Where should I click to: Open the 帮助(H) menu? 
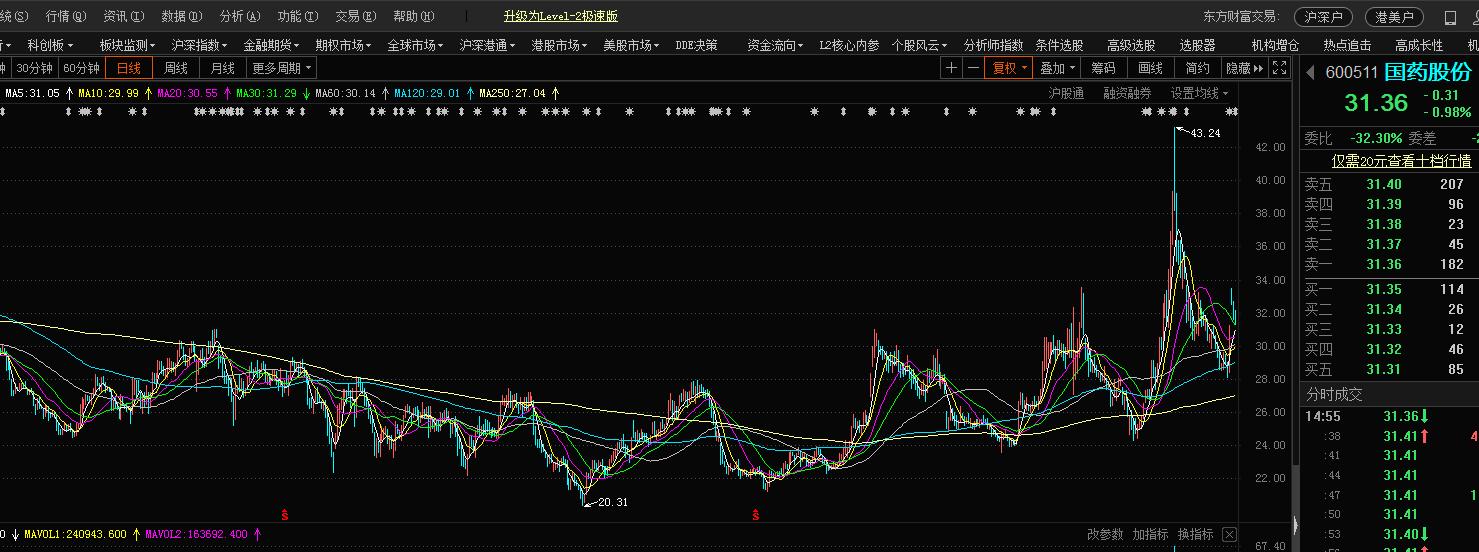click(414, 16)
